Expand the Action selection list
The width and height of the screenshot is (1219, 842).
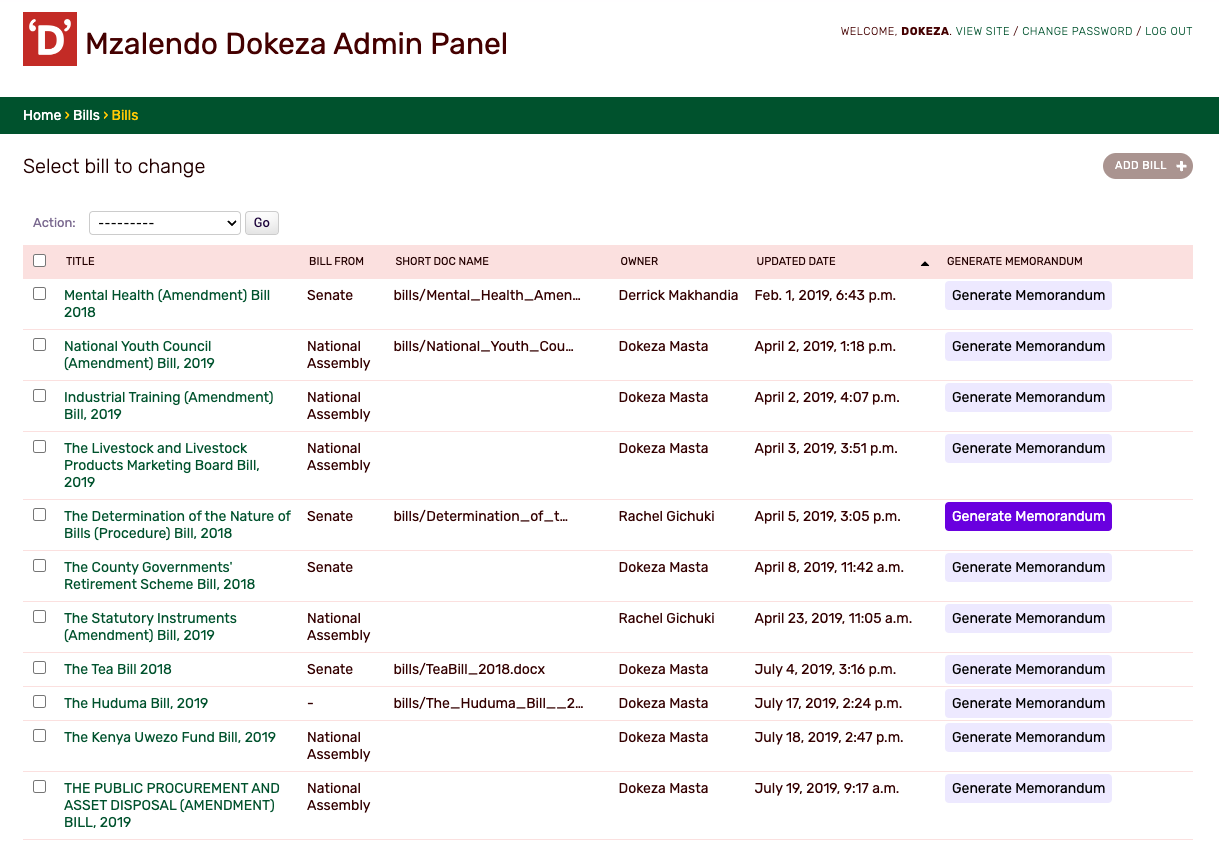coord(164,222)
